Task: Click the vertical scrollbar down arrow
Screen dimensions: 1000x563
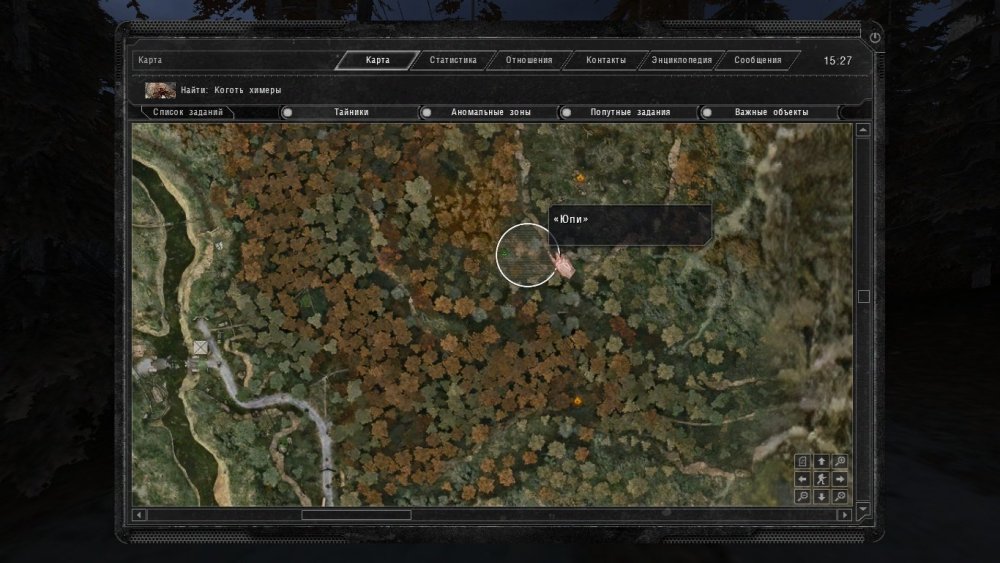Action: pos(863,508)
